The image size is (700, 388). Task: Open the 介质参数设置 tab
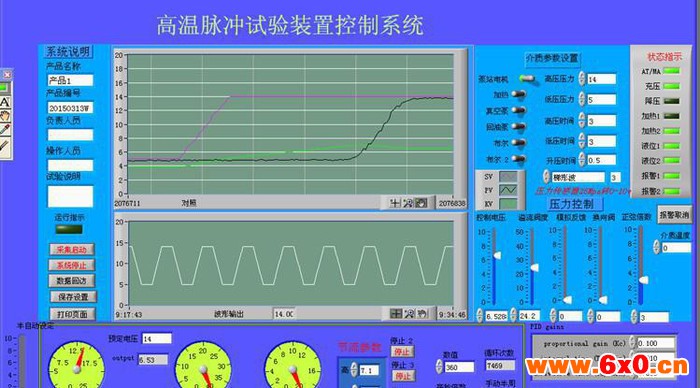coord(552,58)
